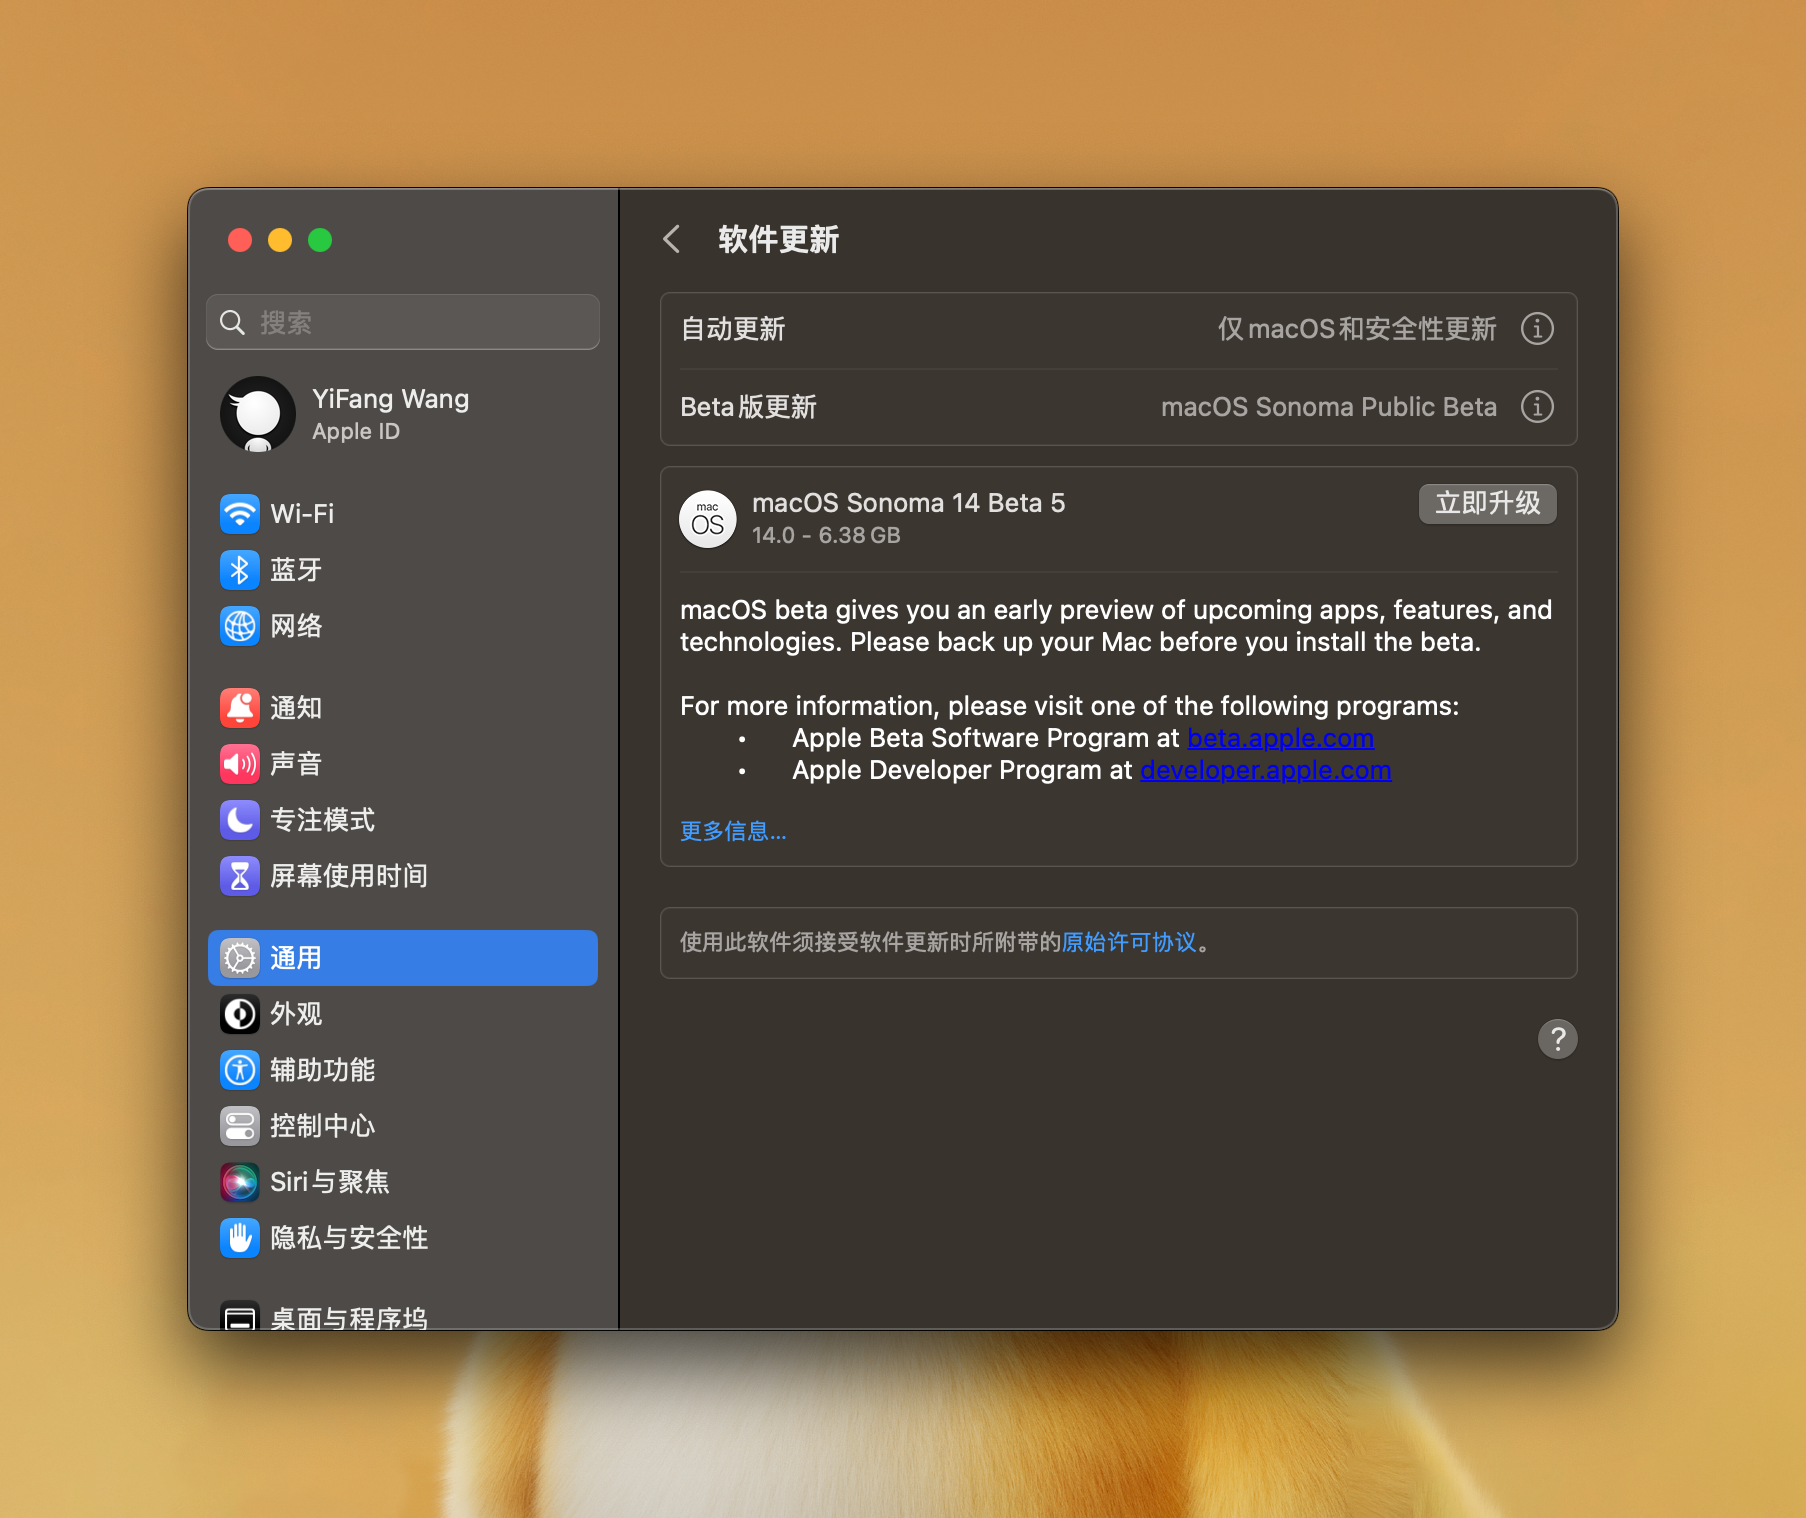This screenshot has height=1518, width=1806.
Task: Click the YiFang Wang avatar picture
Action: coord(258,414)
